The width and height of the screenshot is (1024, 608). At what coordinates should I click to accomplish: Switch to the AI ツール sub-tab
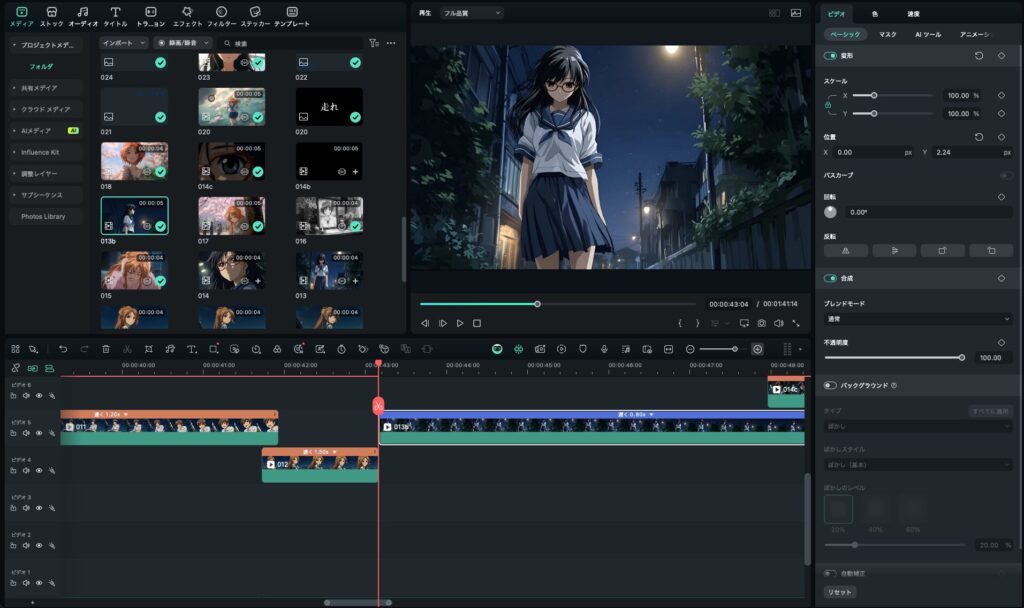(928, 35)
